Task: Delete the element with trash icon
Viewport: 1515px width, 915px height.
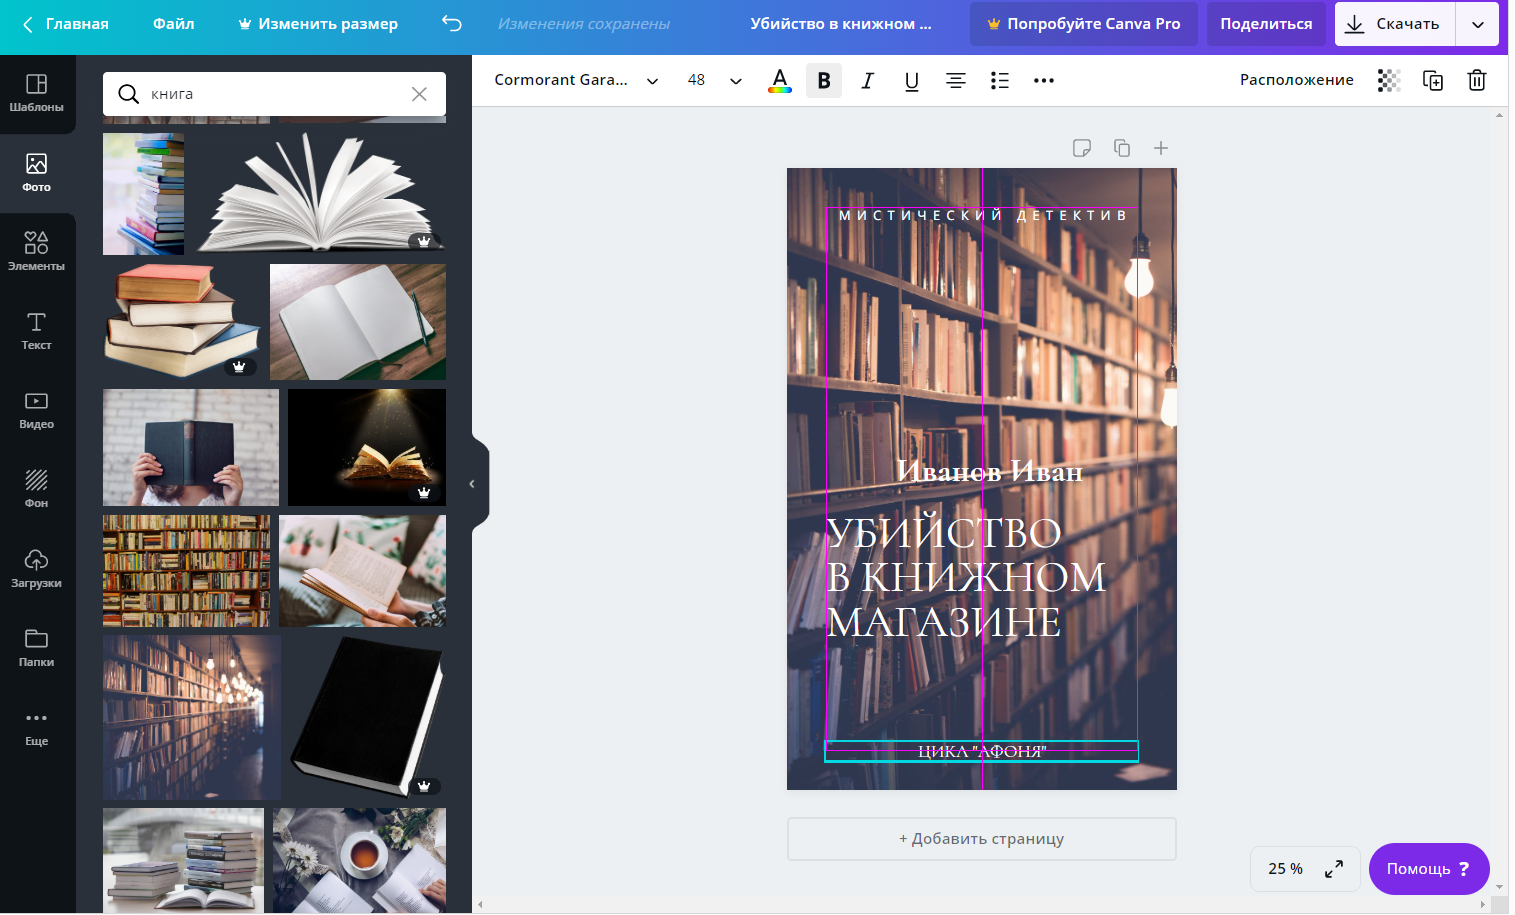Action: coord(1476,80)
